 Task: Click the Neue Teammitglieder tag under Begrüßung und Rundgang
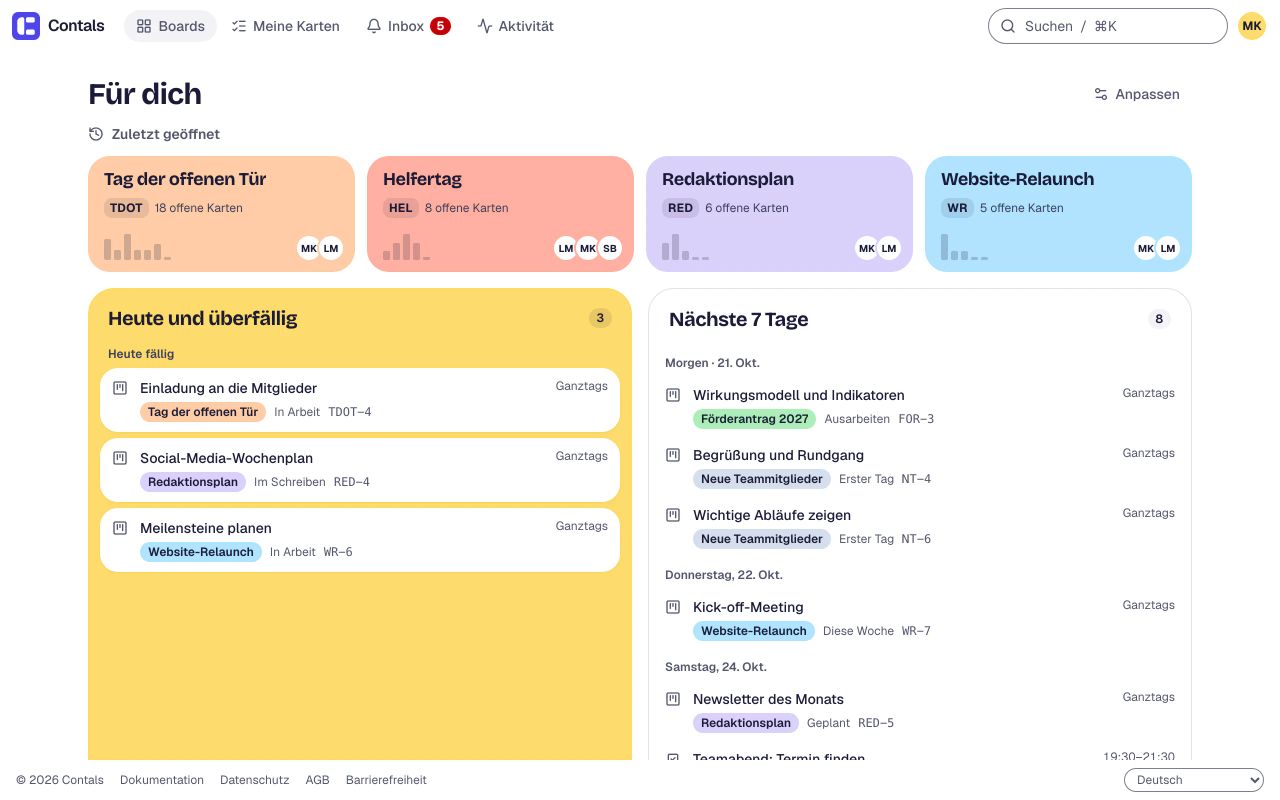pyautogui.click(x=762, y=479)
